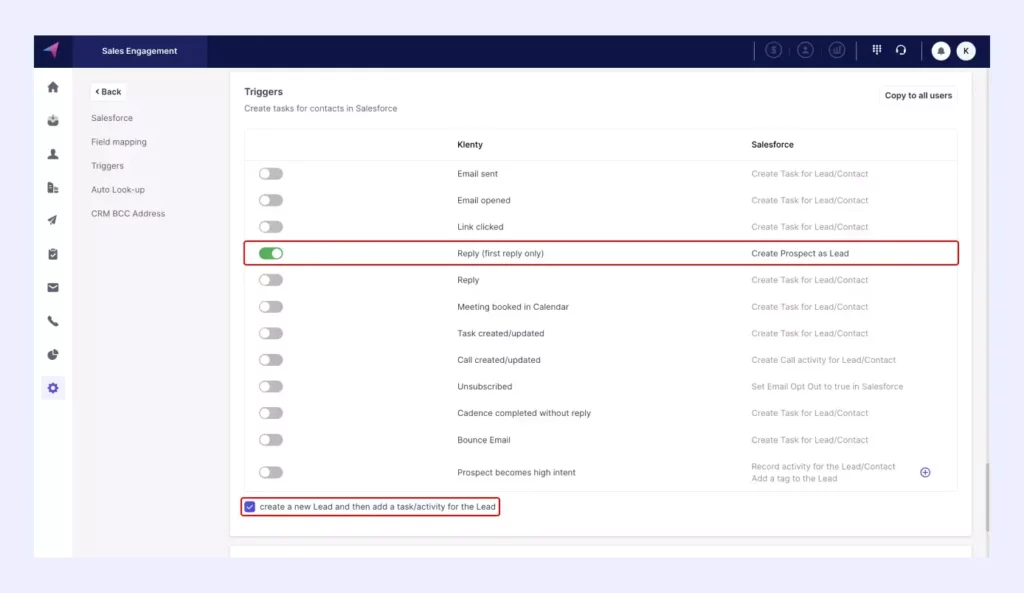
Task: Click the circled chart icon in header
Action: click(x=837, y=50)
